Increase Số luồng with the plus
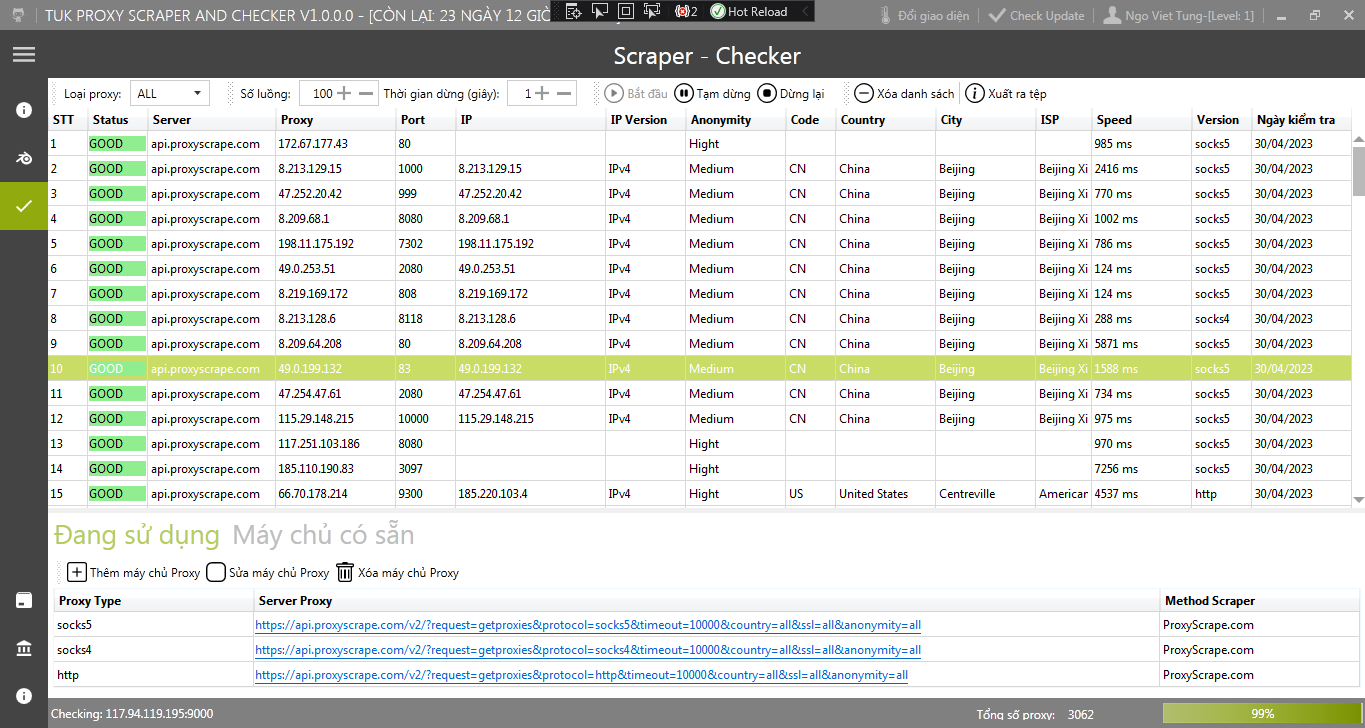 344,93
